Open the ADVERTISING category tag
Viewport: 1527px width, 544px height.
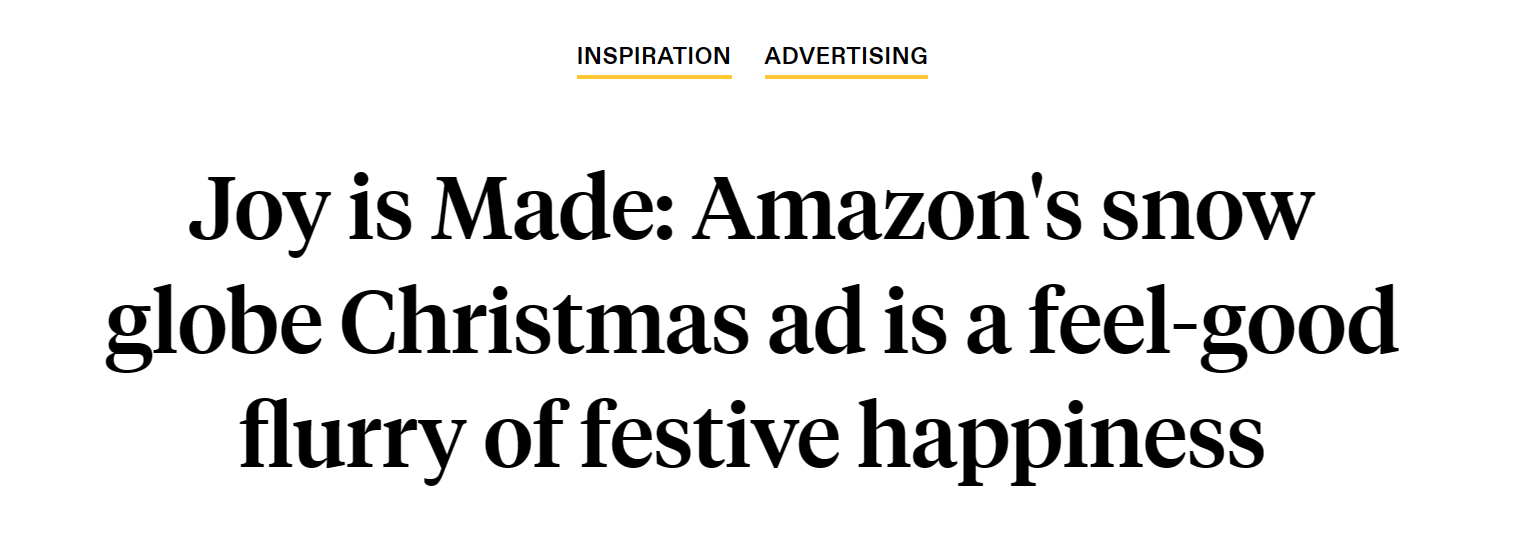click(846, 56)
